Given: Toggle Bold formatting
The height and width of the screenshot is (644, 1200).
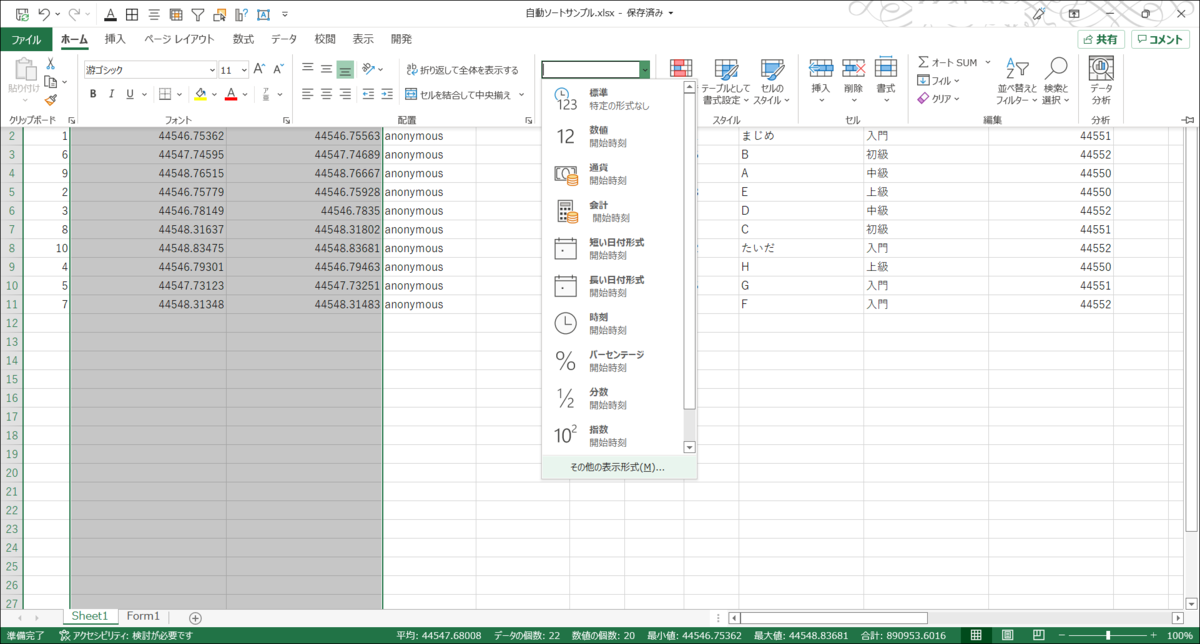Looking at the screenshot, I should 94,95.
